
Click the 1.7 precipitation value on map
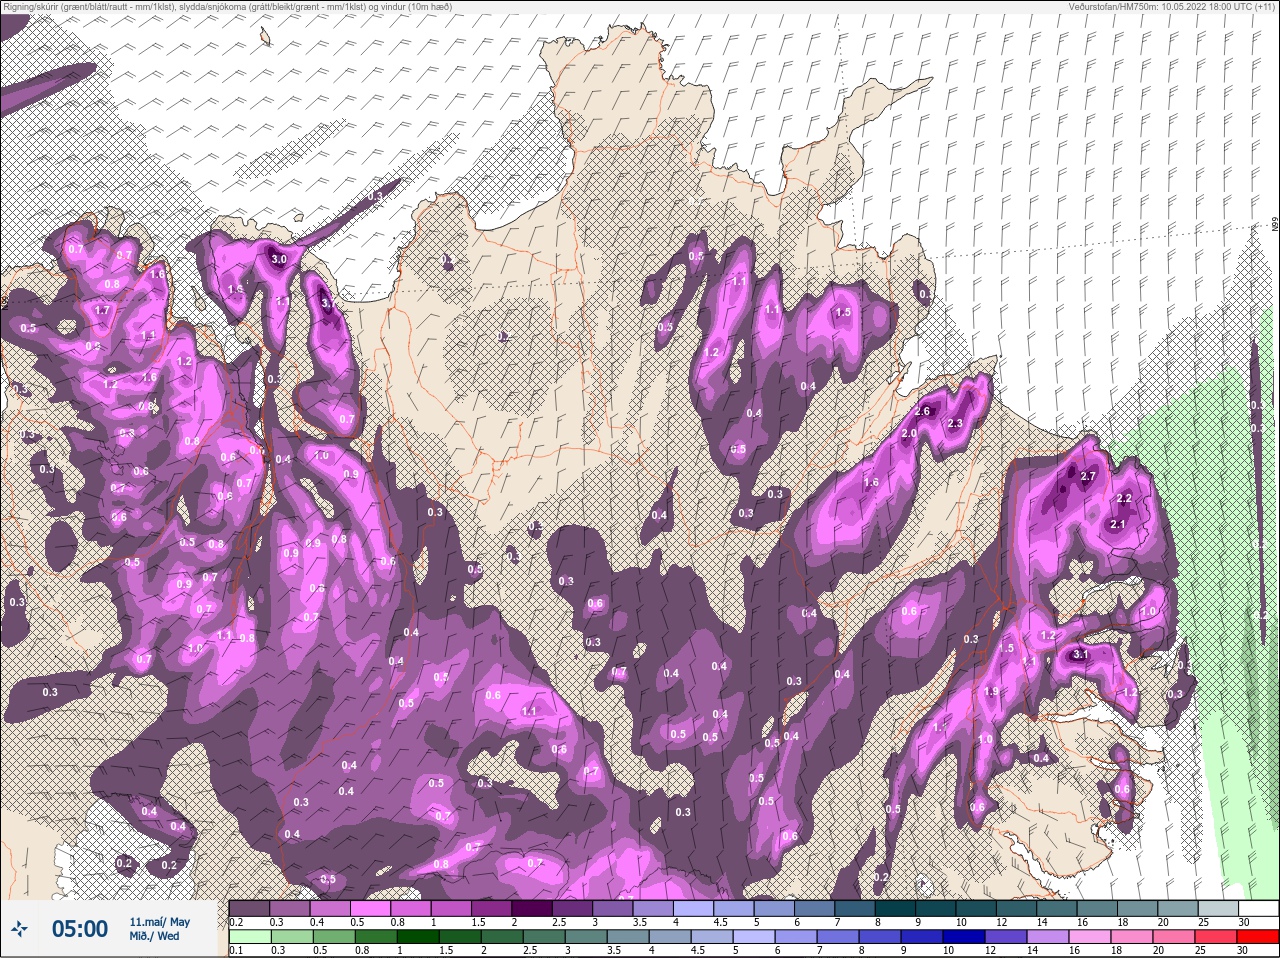(102, 311)
